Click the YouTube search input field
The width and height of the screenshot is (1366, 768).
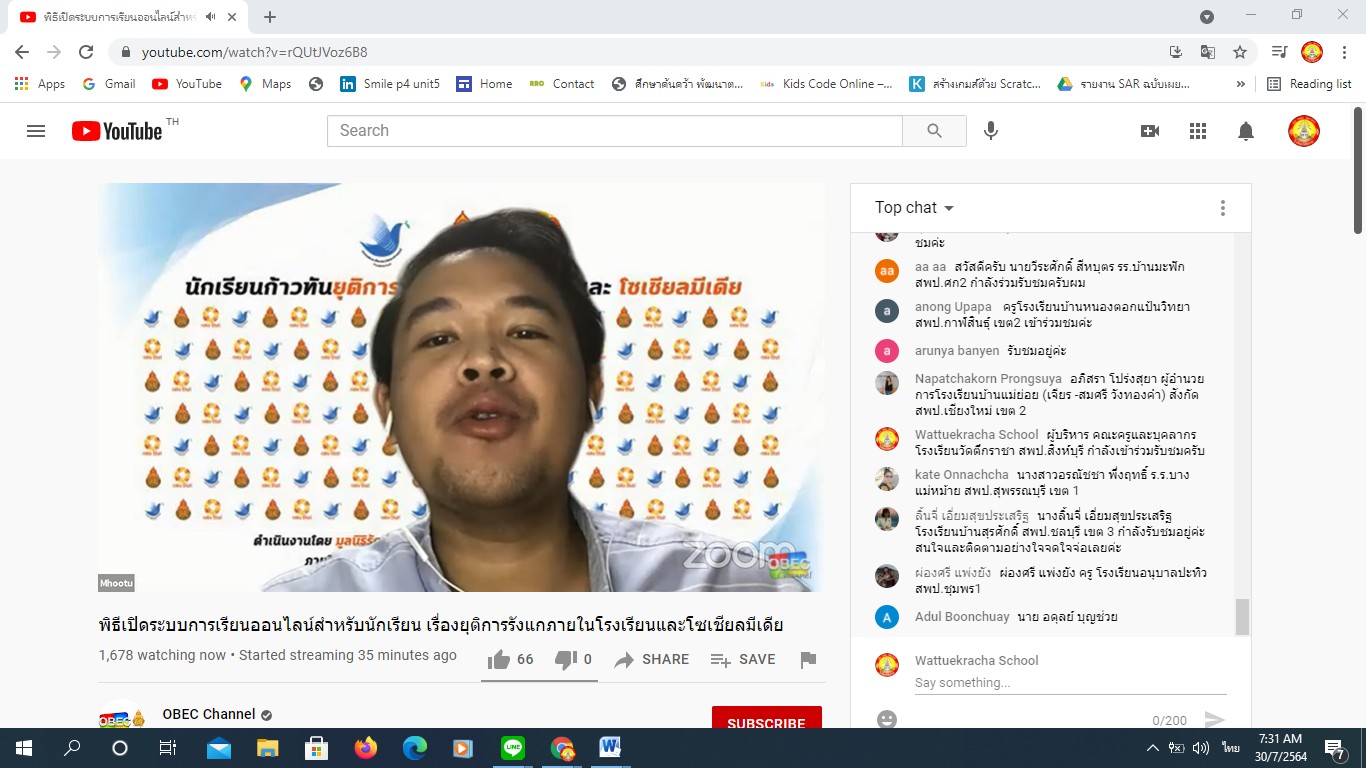(x=614, y=131)
